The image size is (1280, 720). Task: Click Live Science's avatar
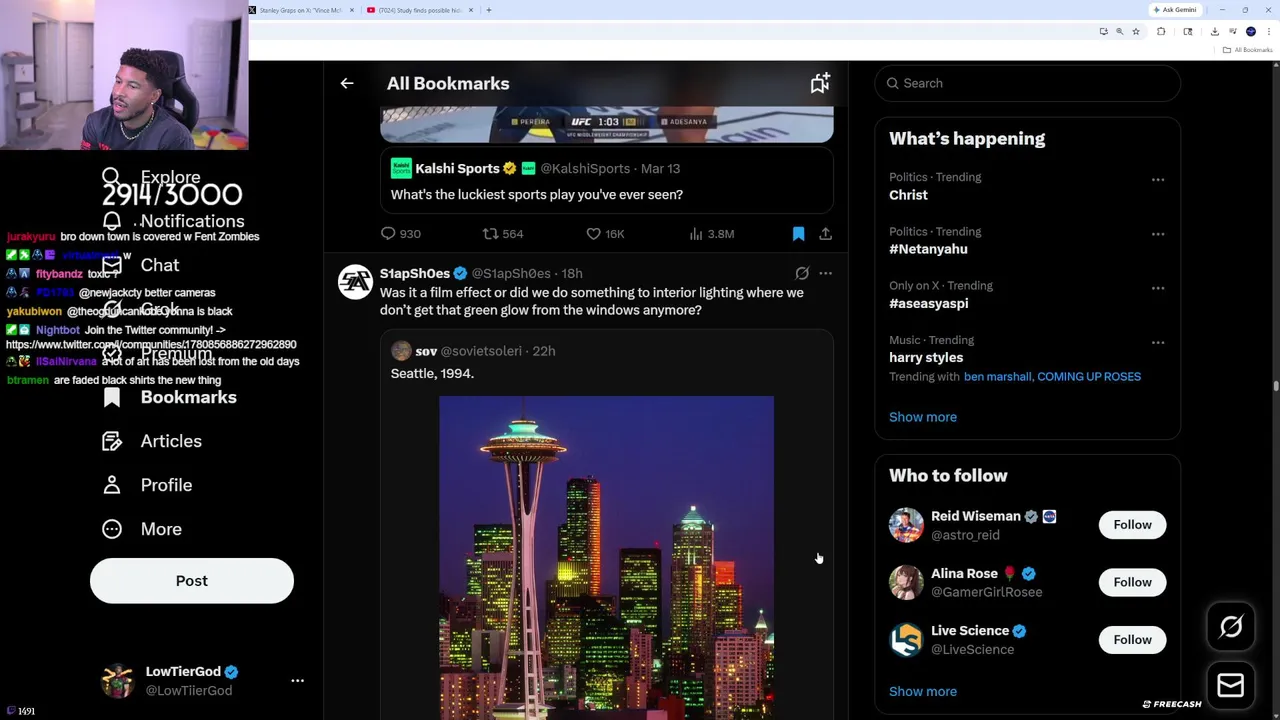coord(906,639)
